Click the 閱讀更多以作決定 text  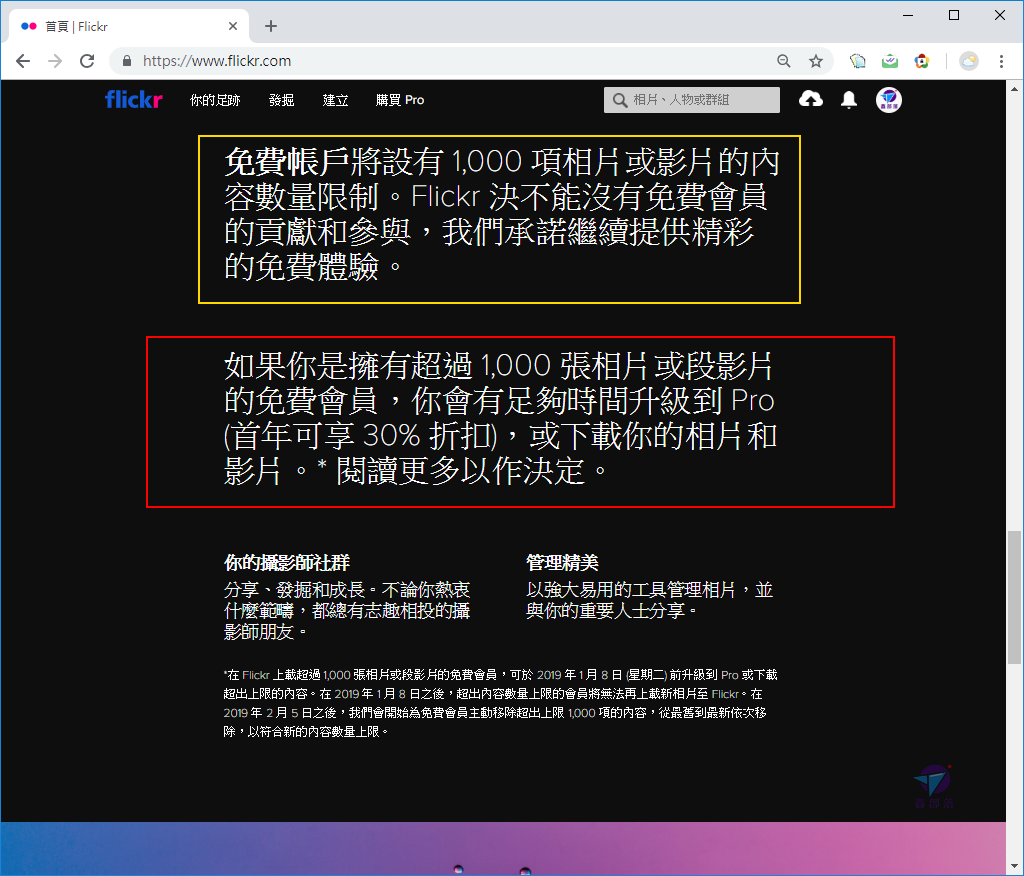coord(460,470)
